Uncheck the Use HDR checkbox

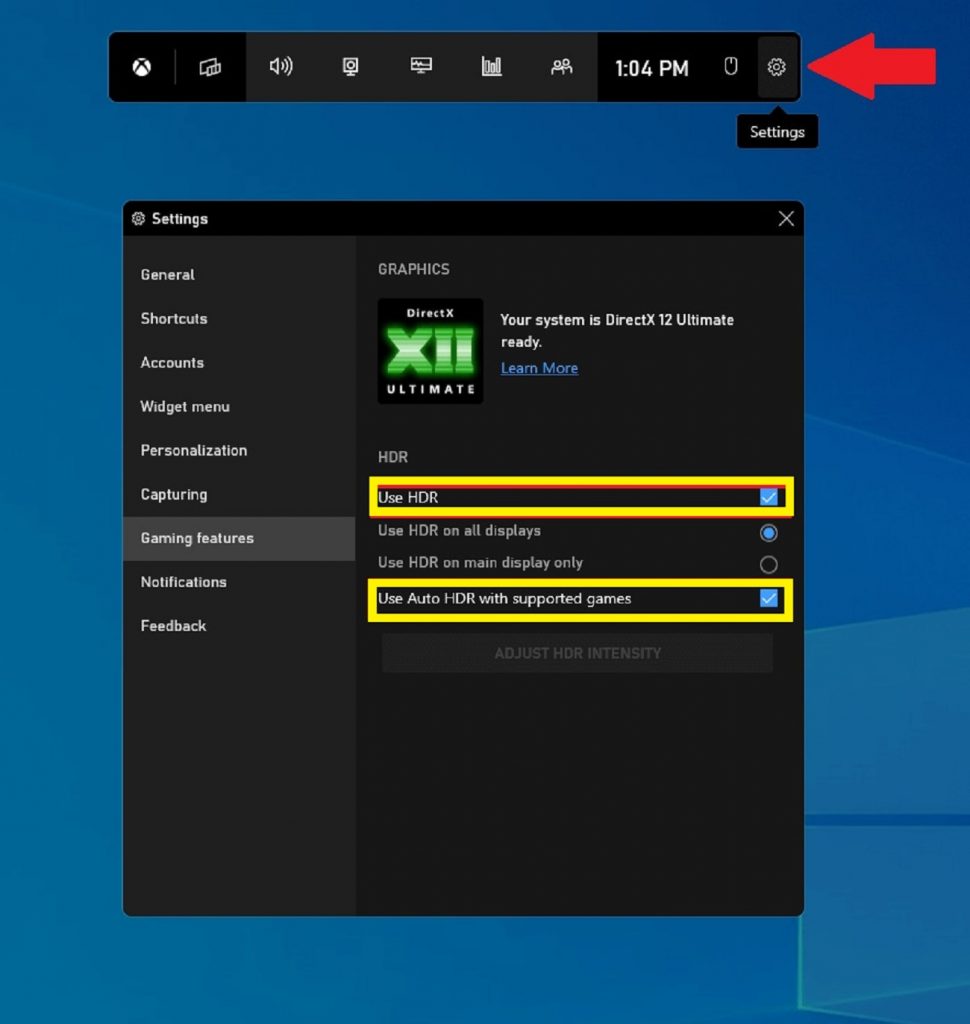tap(768, 497)
